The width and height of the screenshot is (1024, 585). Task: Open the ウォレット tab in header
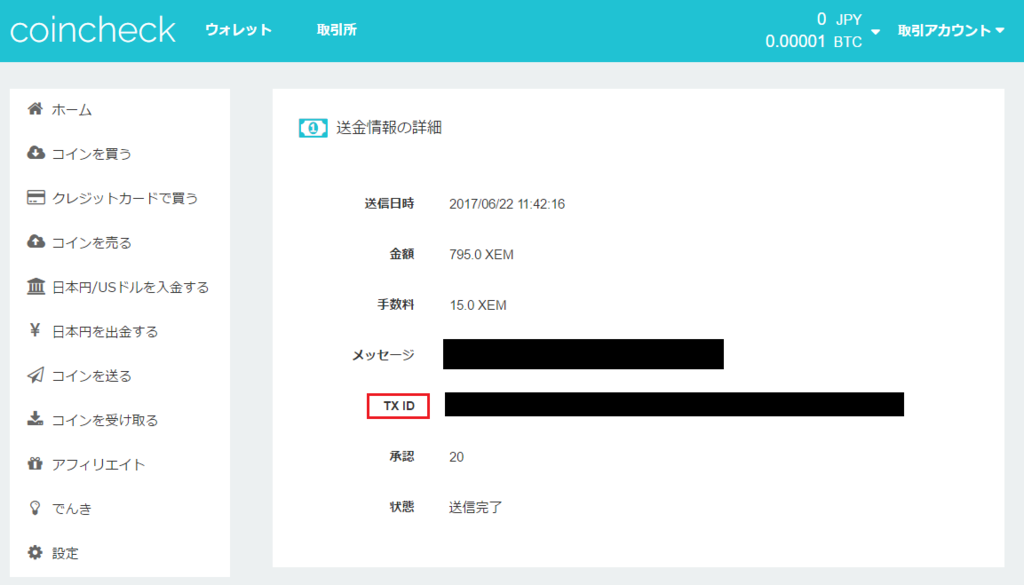238,30
